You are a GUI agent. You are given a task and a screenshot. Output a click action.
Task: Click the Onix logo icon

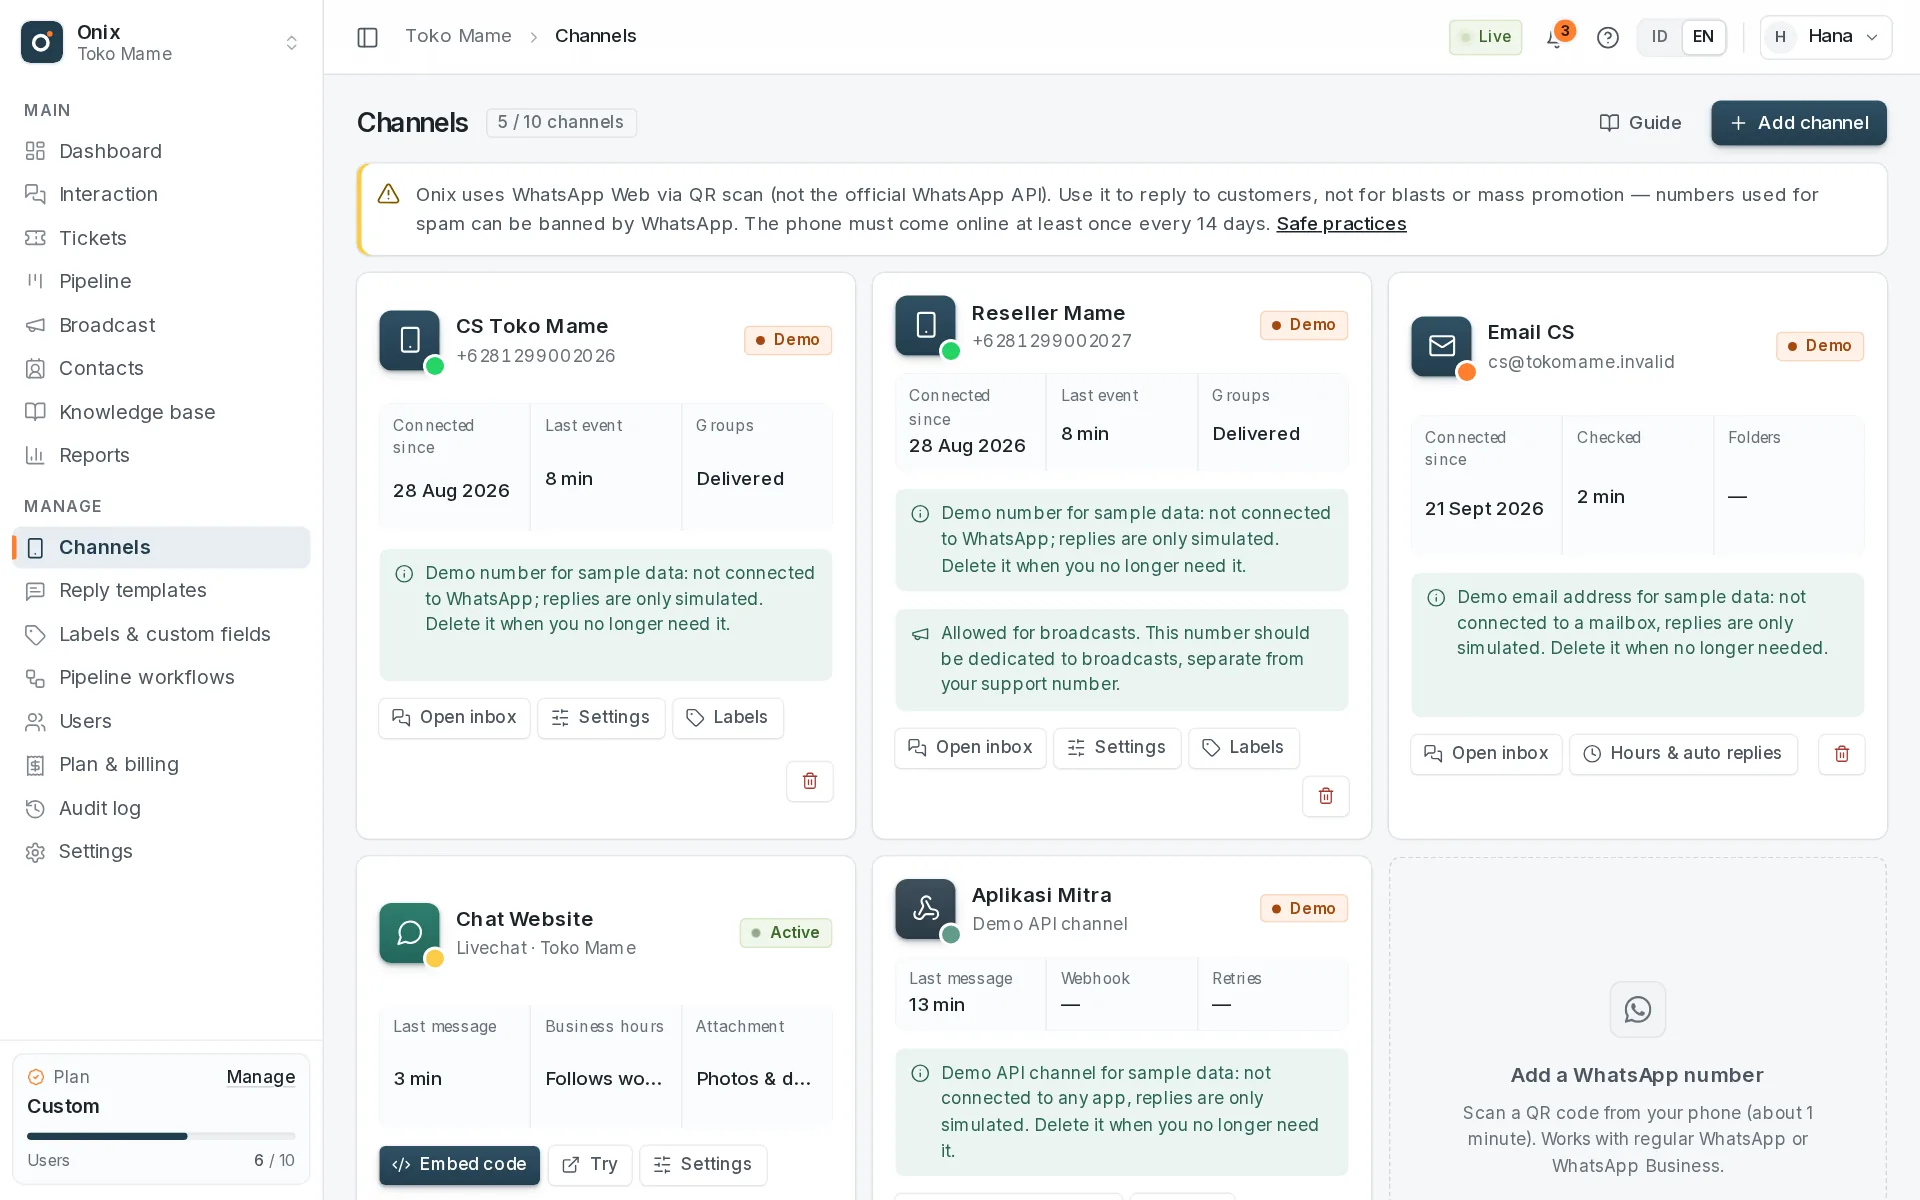pyautogui.click(x=42, y=42)
